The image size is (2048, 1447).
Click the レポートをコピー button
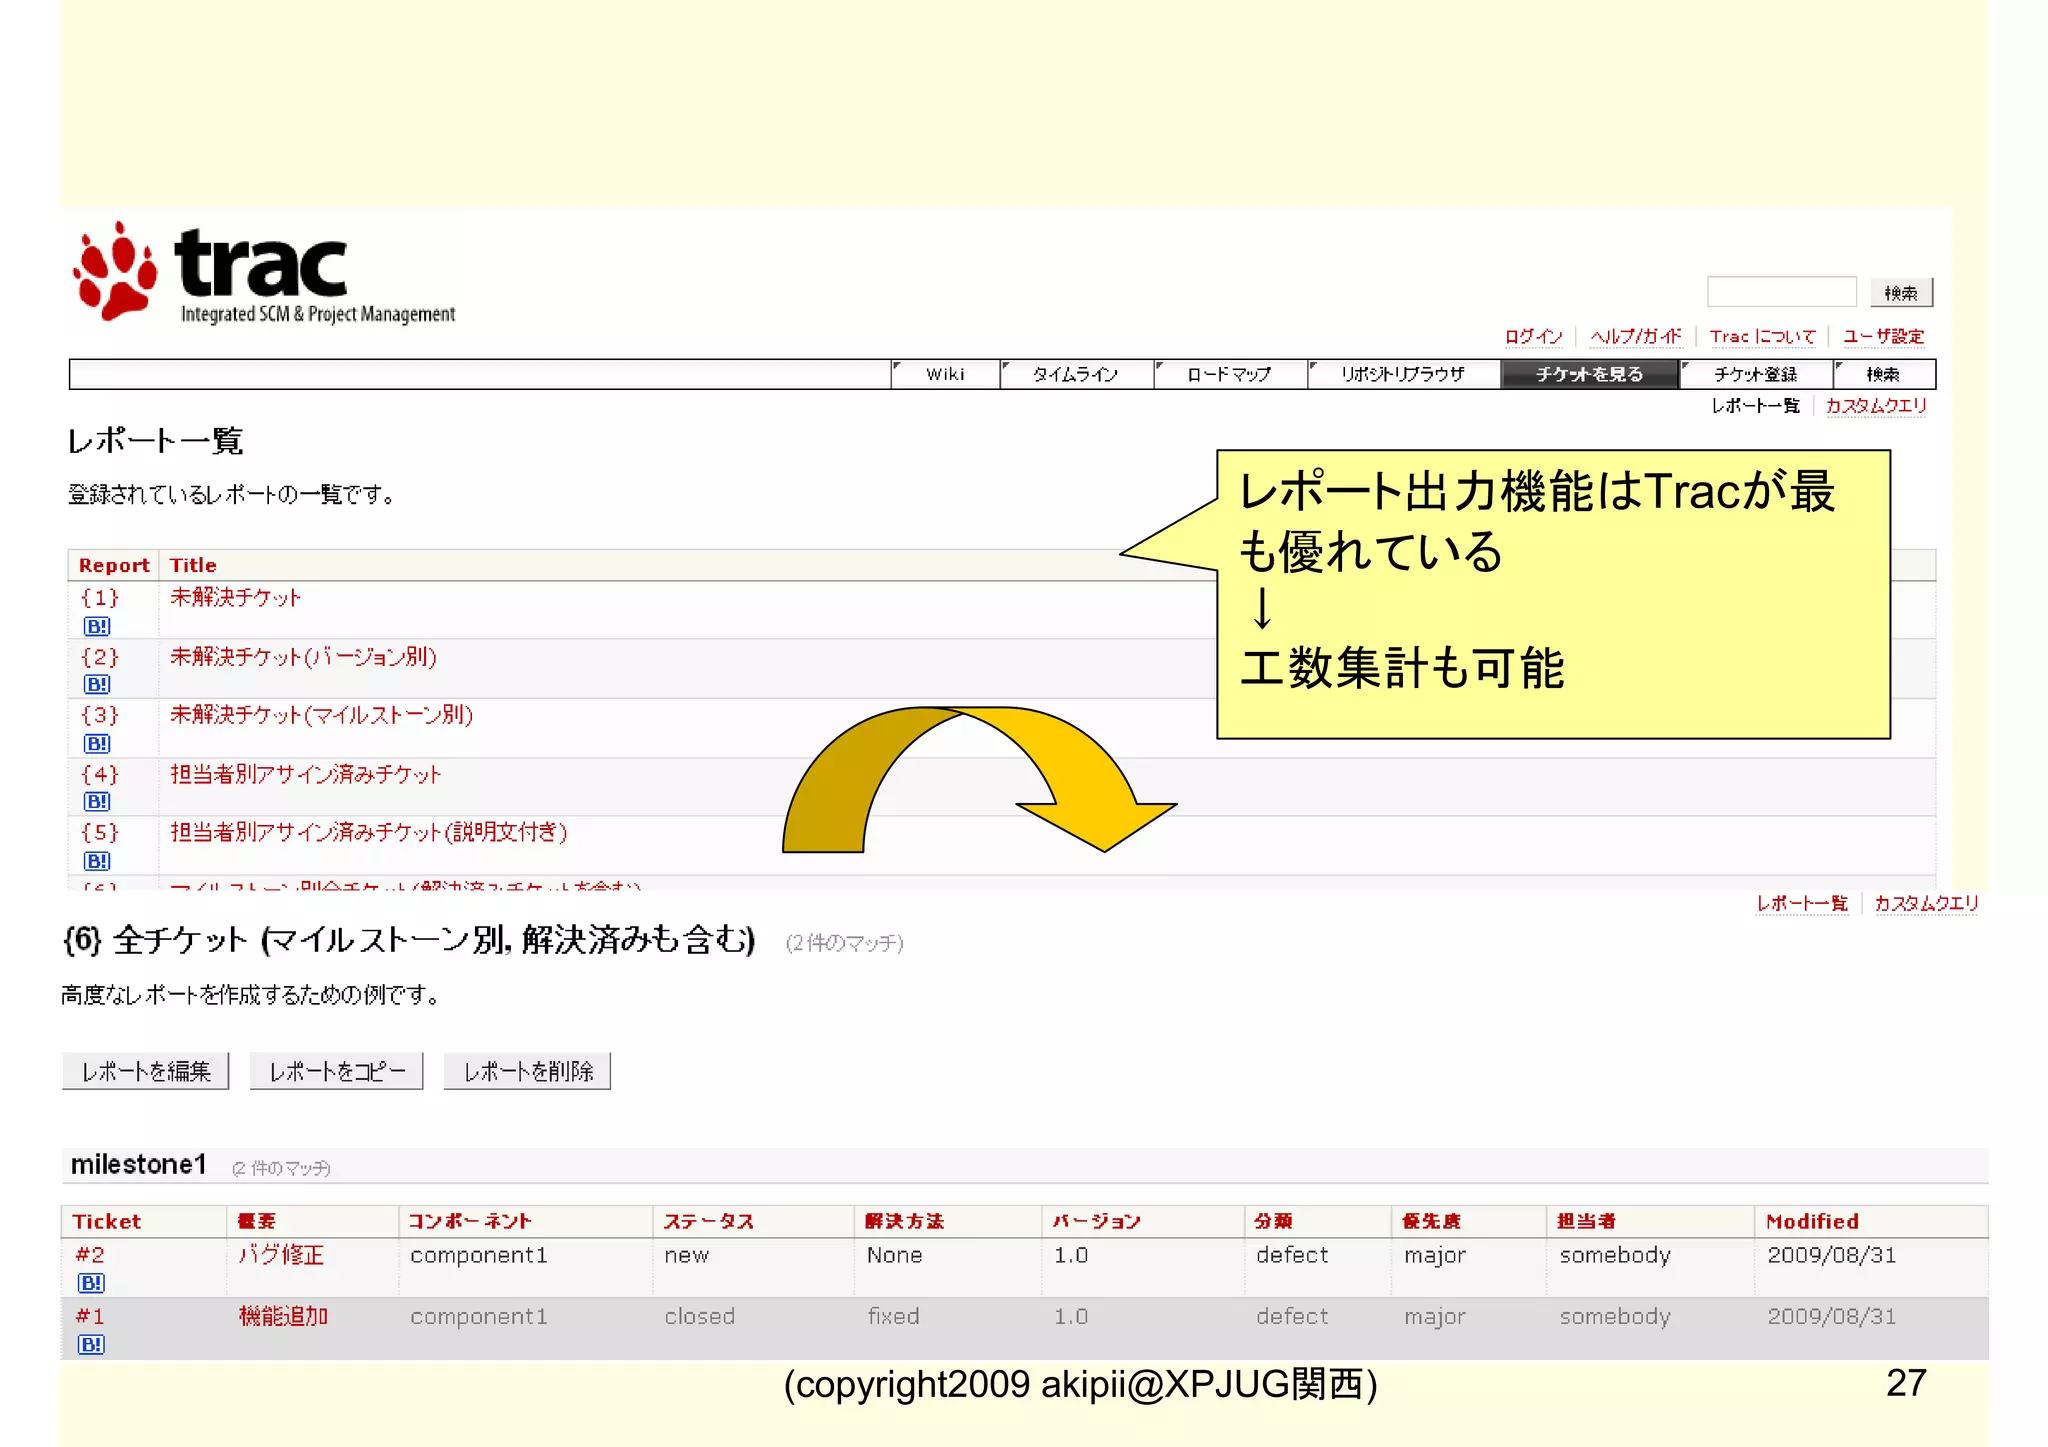coord(337,1071)
